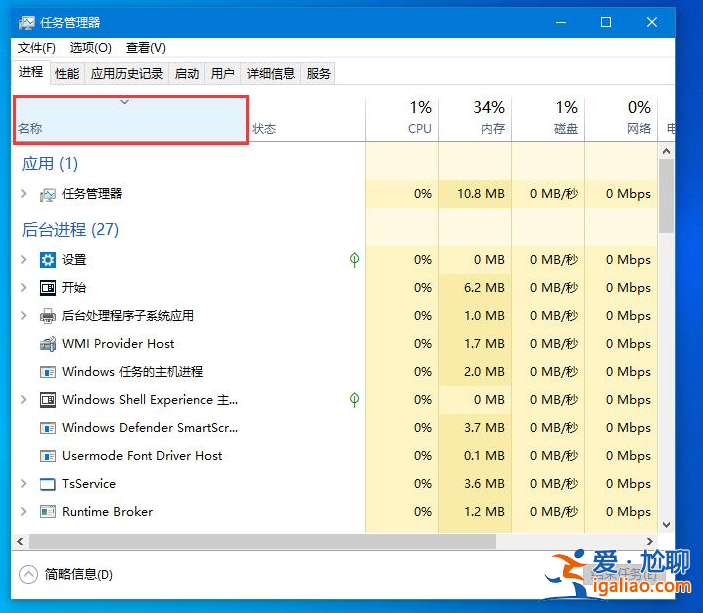
Task: Sort by the 网络 column header
Action: click(621, 120)
